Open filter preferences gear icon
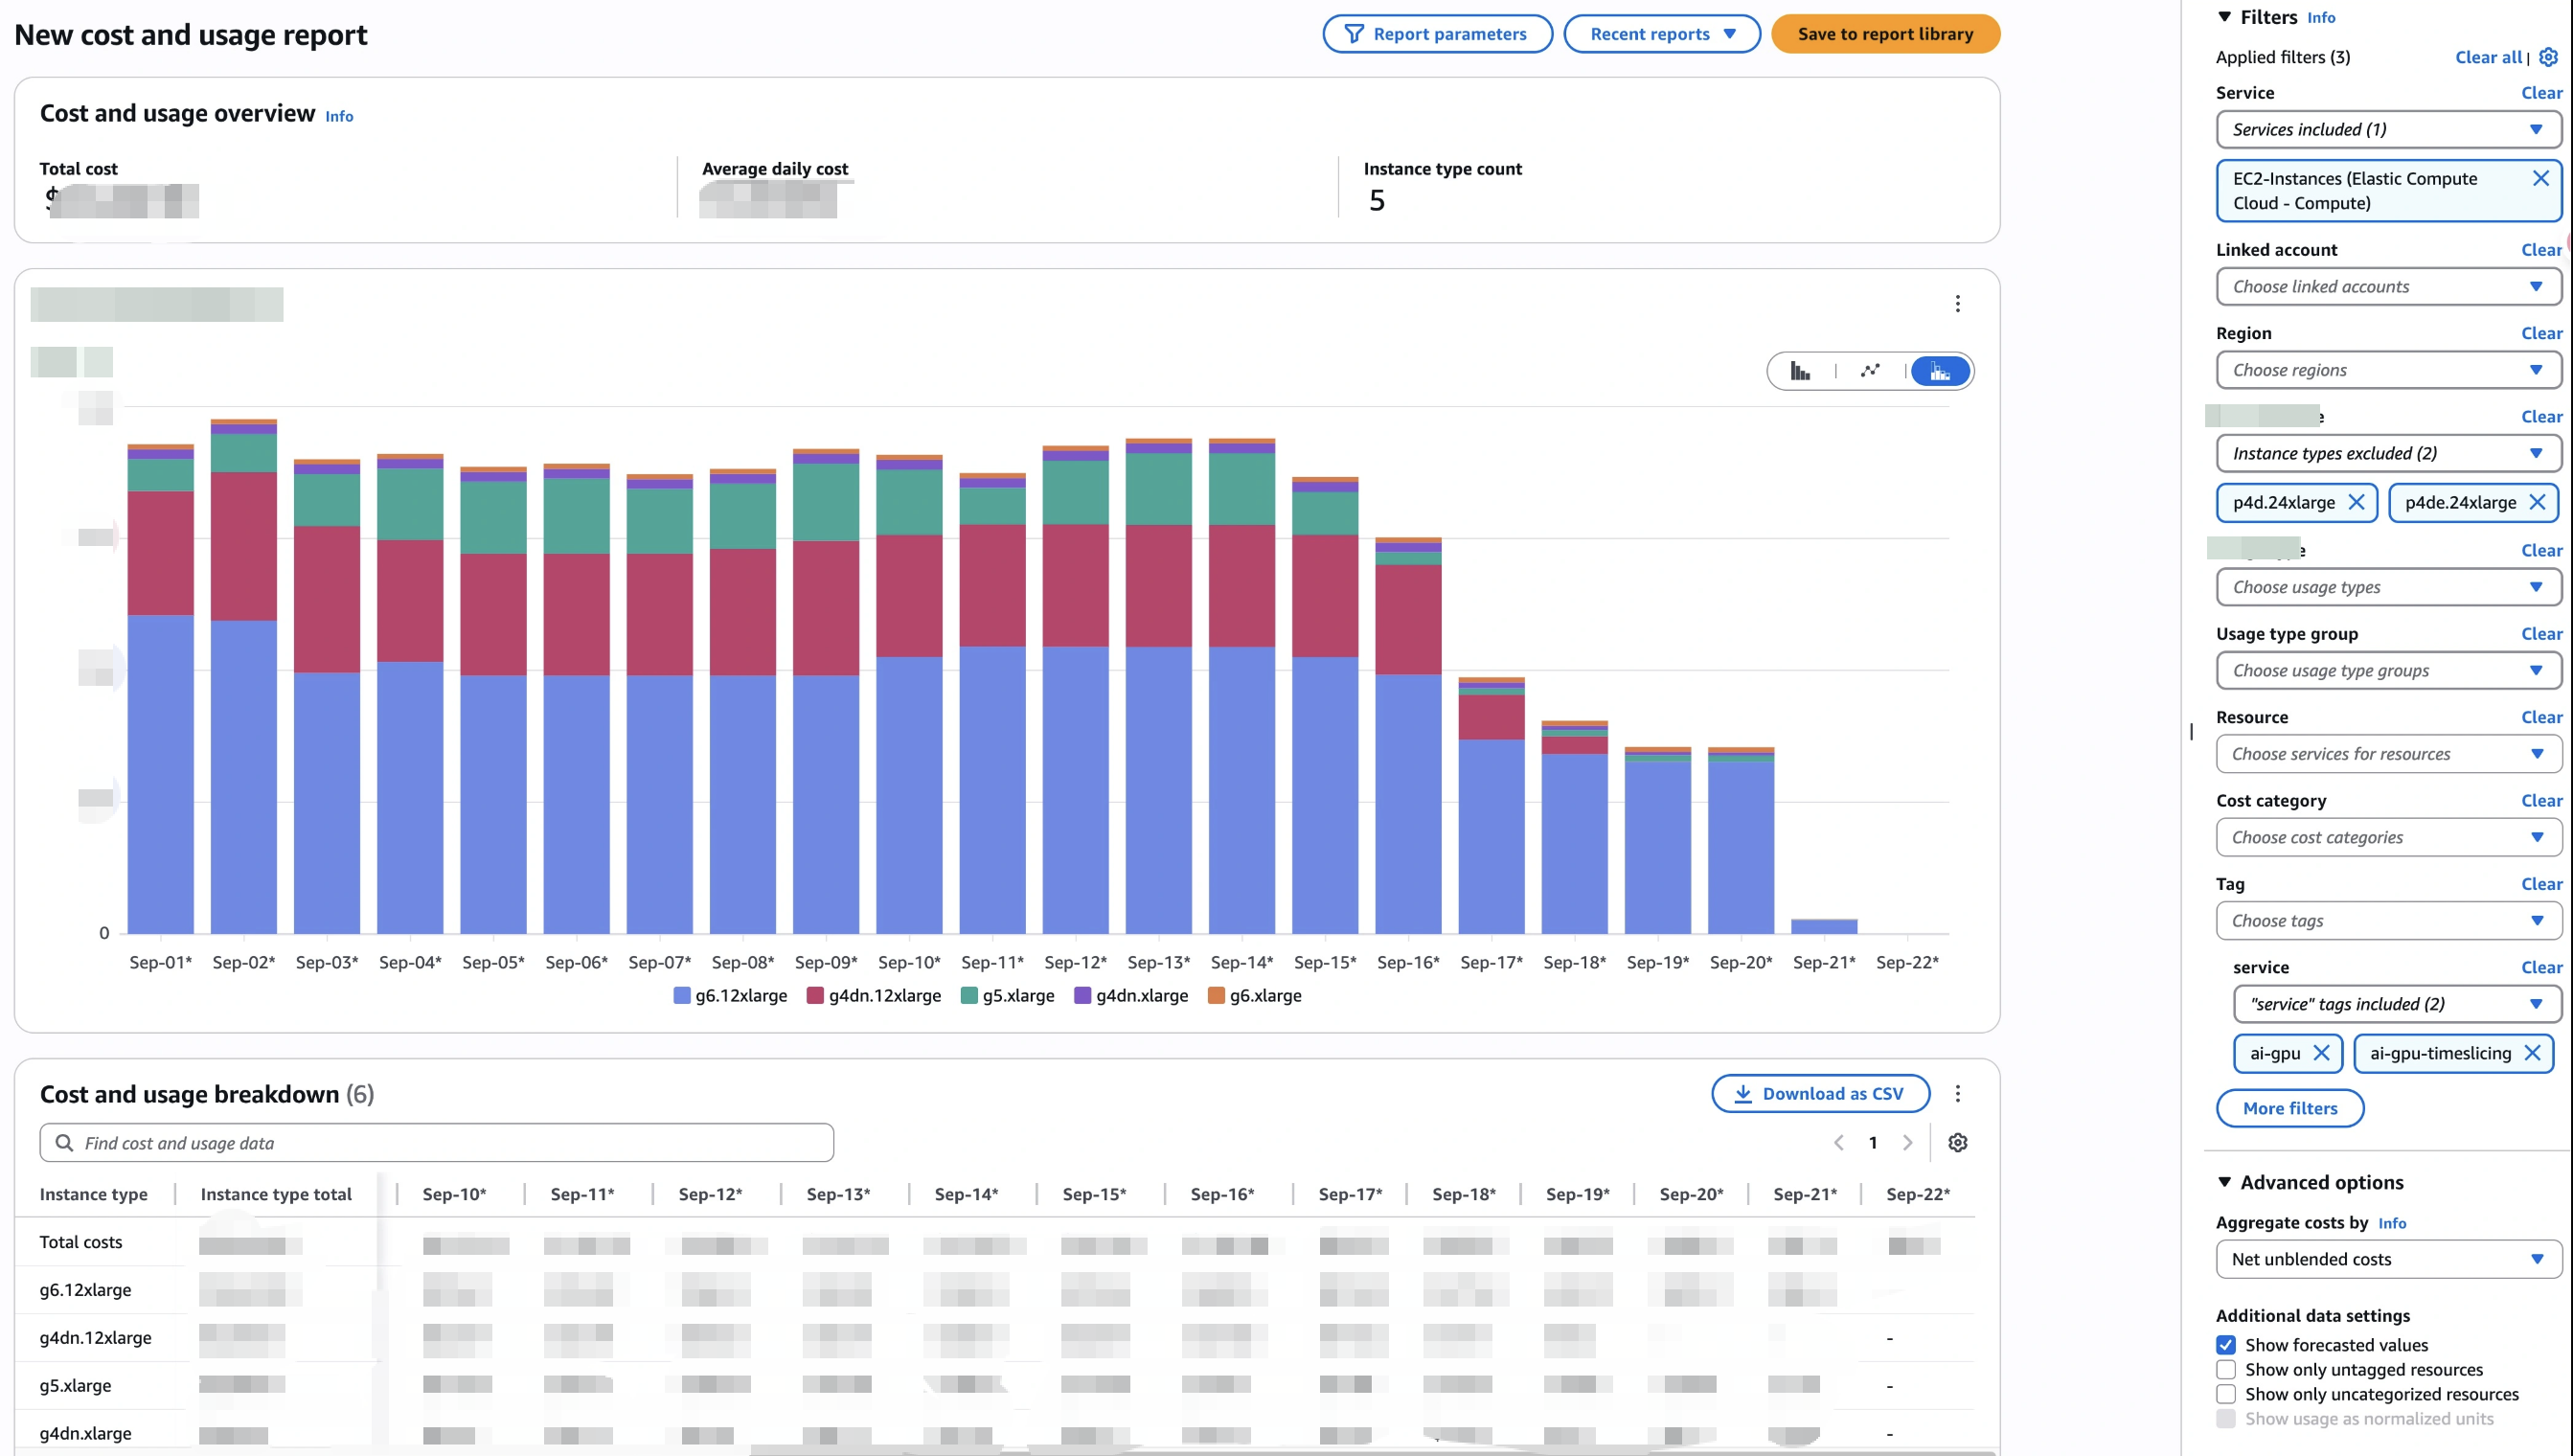 tap(2548, 57)
